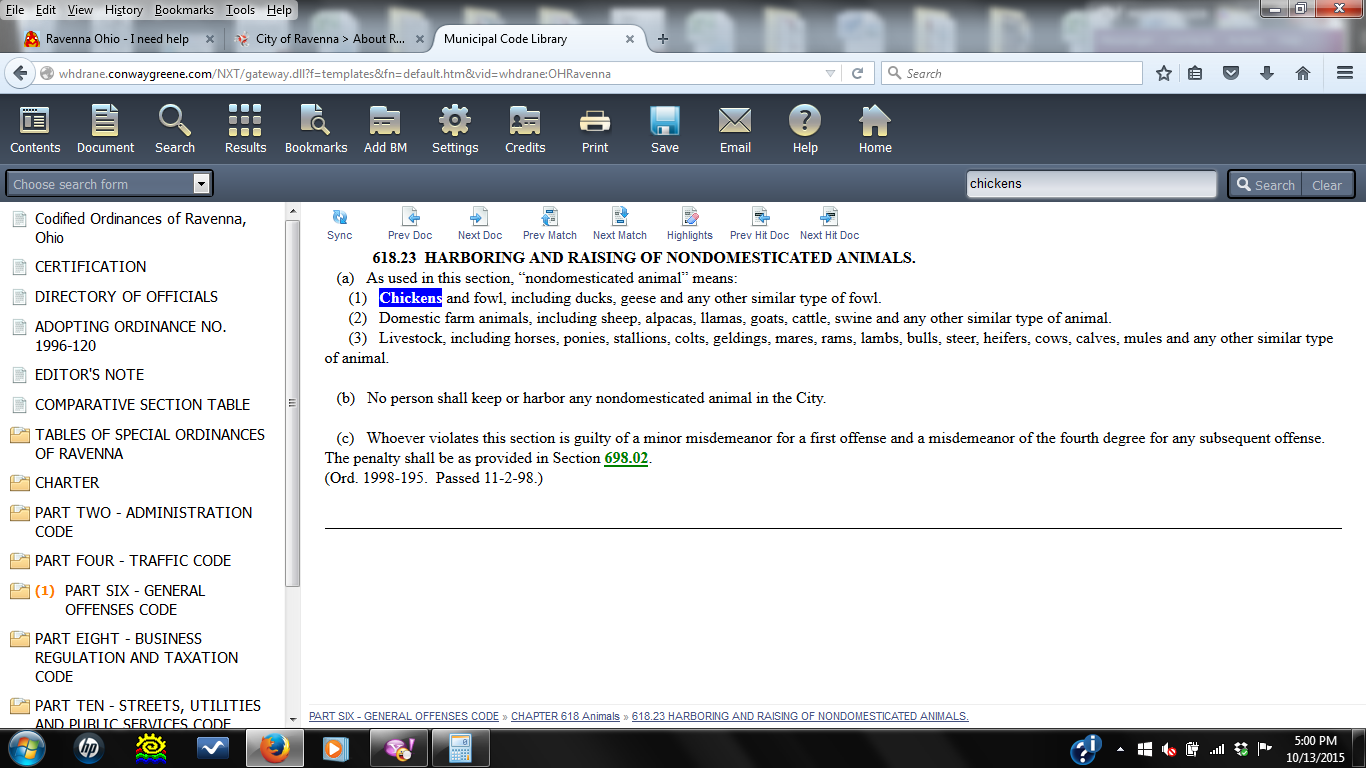The width and height of the screenshot is (1366, 768).
Task: Switch to the Ravenna Ohio - I need help tab
Action: tap(117, 39)
